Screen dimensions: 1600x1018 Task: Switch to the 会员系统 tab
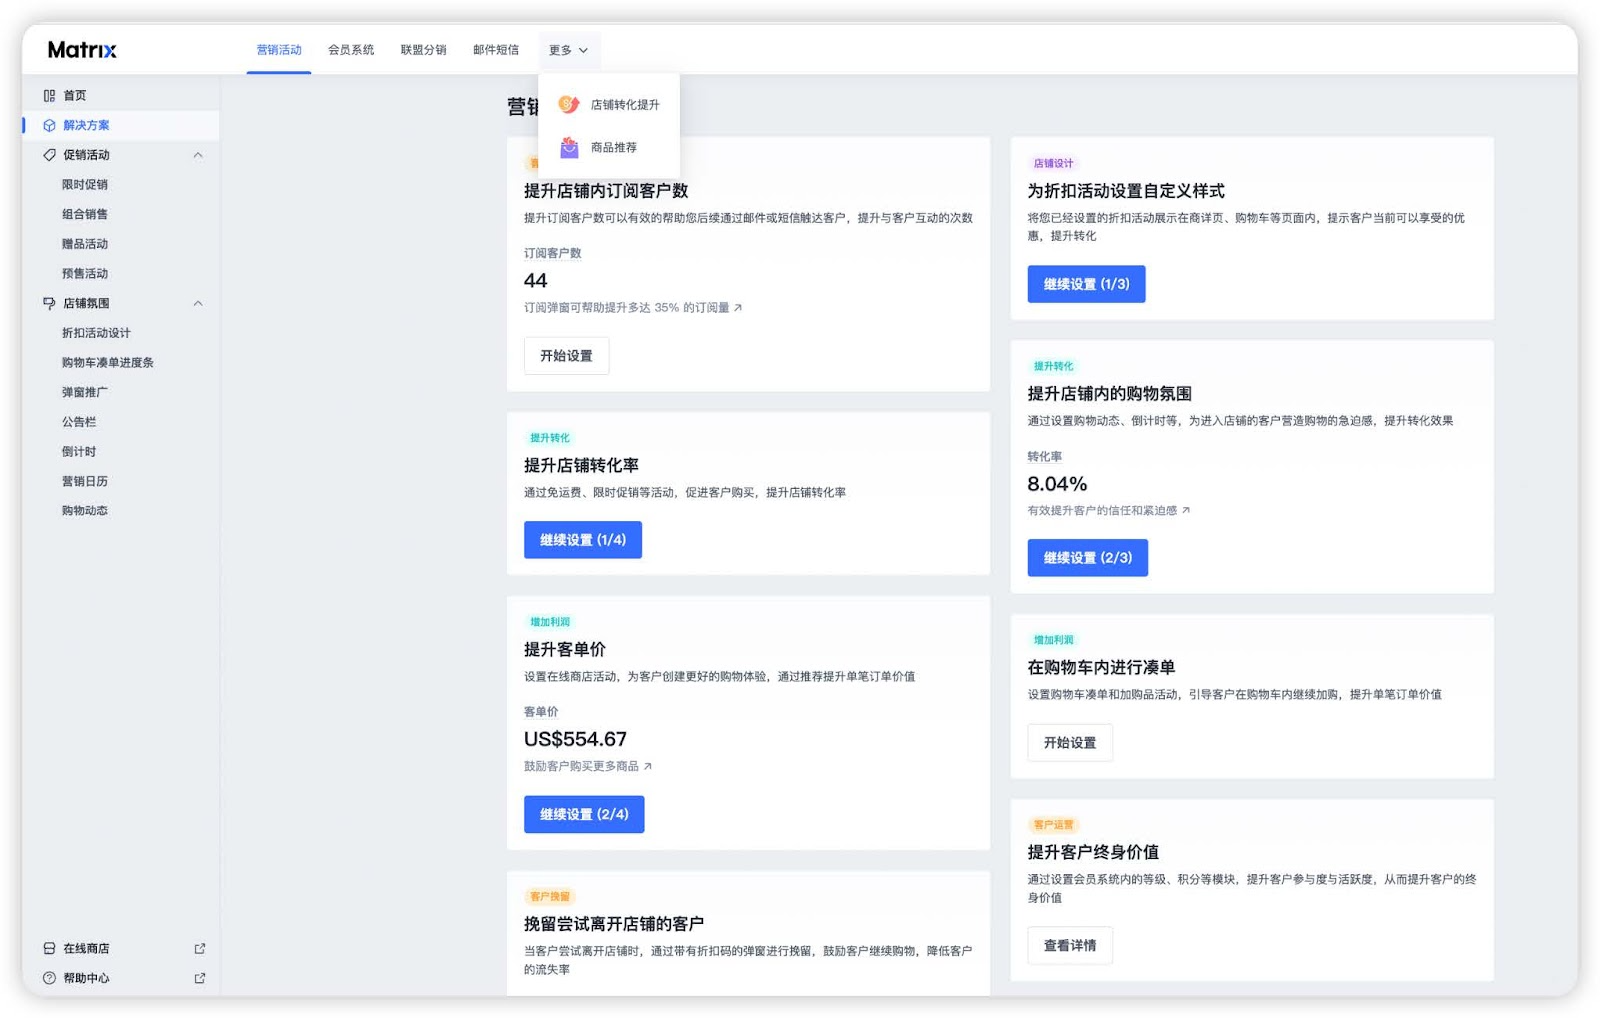point(351,50)
